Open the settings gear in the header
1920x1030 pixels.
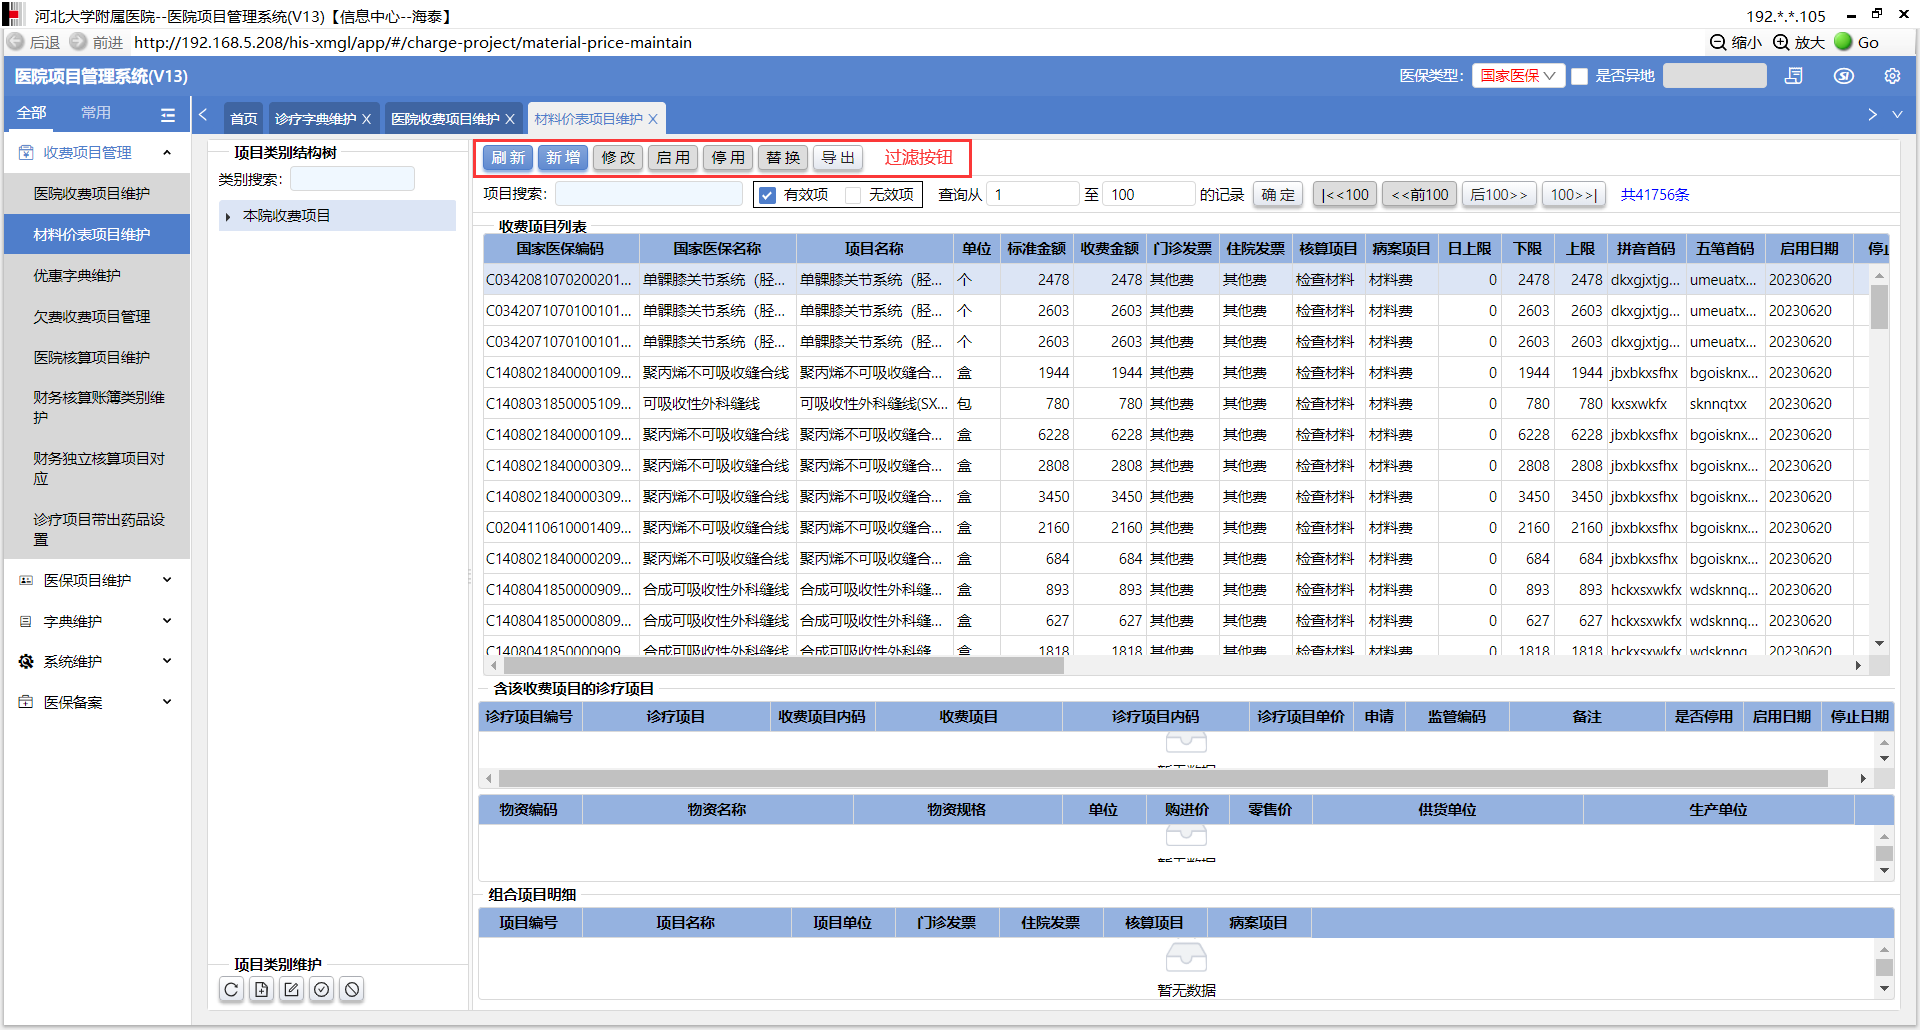click(x=1891, y=76)
